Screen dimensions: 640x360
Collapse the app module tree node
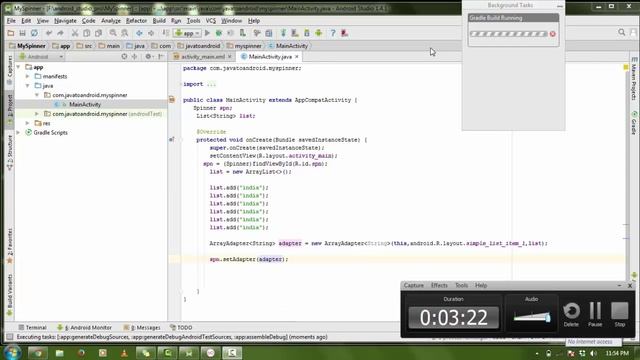point(18,67)
